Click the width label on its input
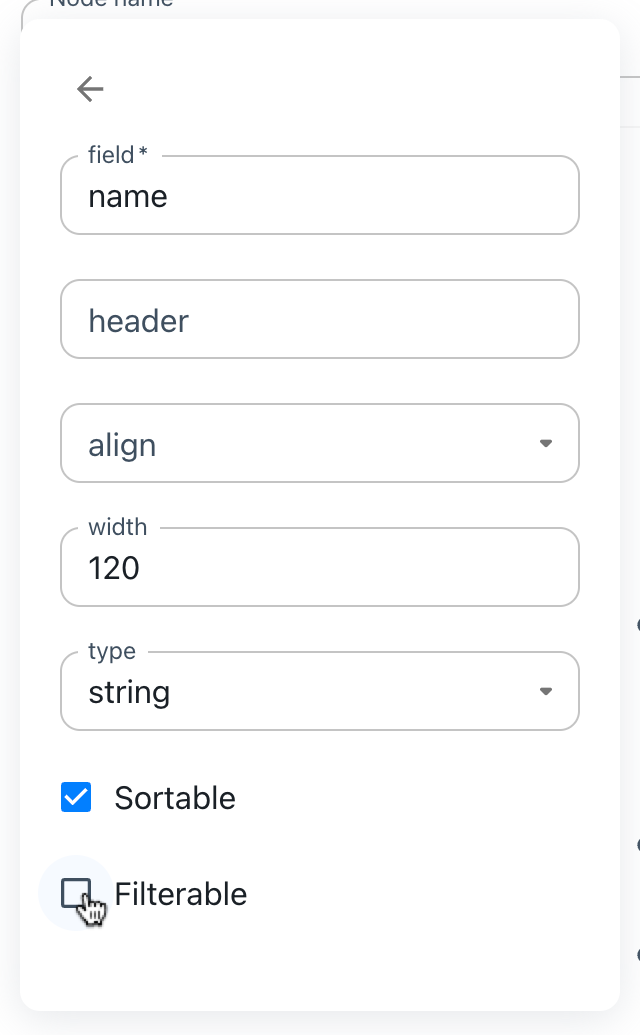 118,527
